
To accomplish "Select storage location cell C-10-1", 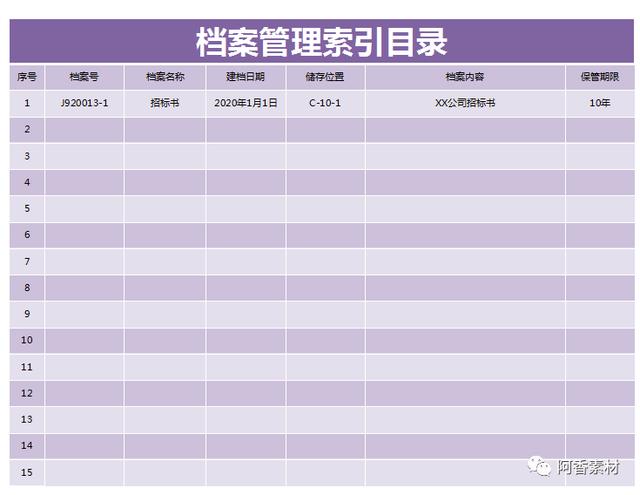I will [325, 103].
